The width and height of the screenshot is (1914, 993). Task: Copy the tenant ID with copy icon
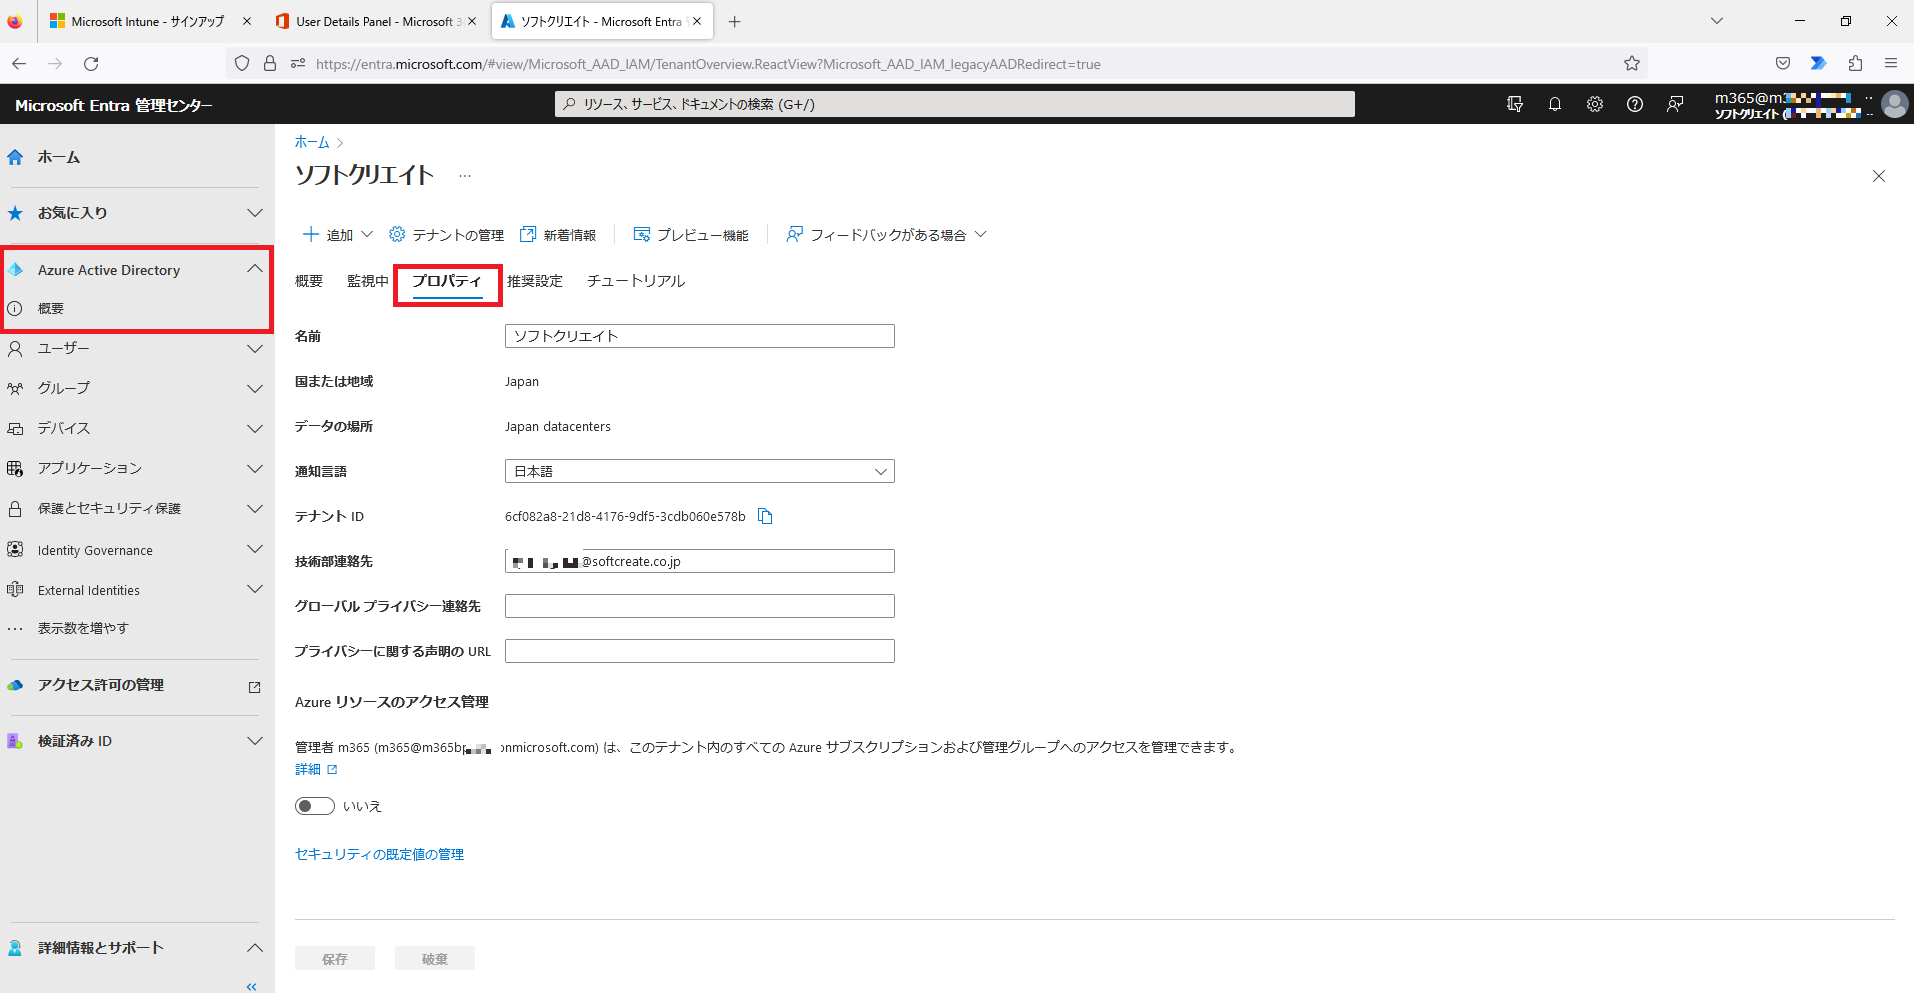point(765,516)
